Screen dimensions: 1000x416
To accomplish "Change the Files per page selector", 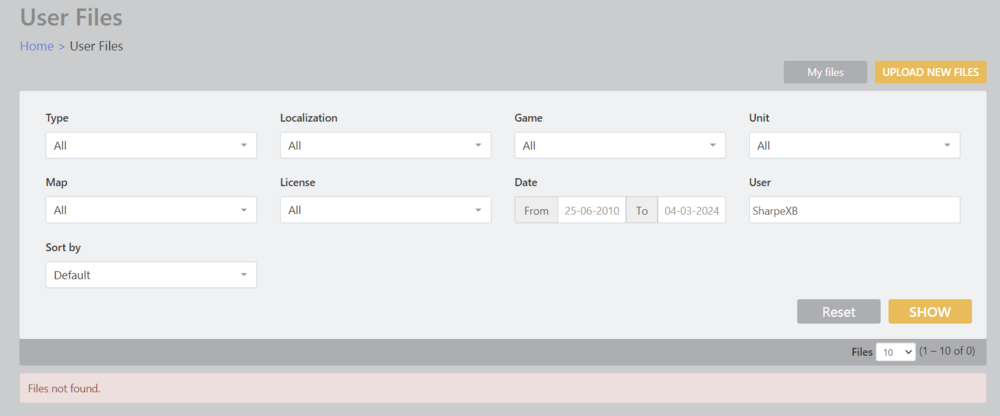I will point(895,352).
